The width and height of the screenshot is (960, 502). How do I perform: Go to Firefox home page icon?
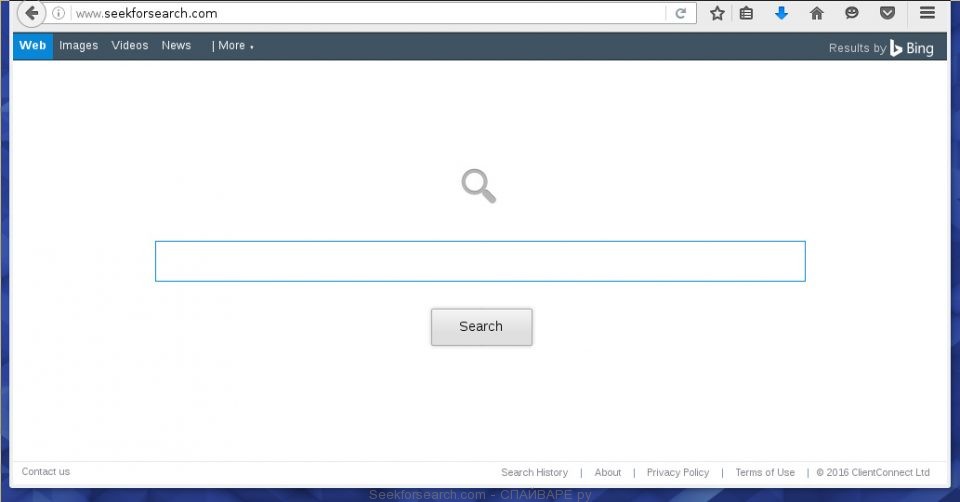(817, 14)
